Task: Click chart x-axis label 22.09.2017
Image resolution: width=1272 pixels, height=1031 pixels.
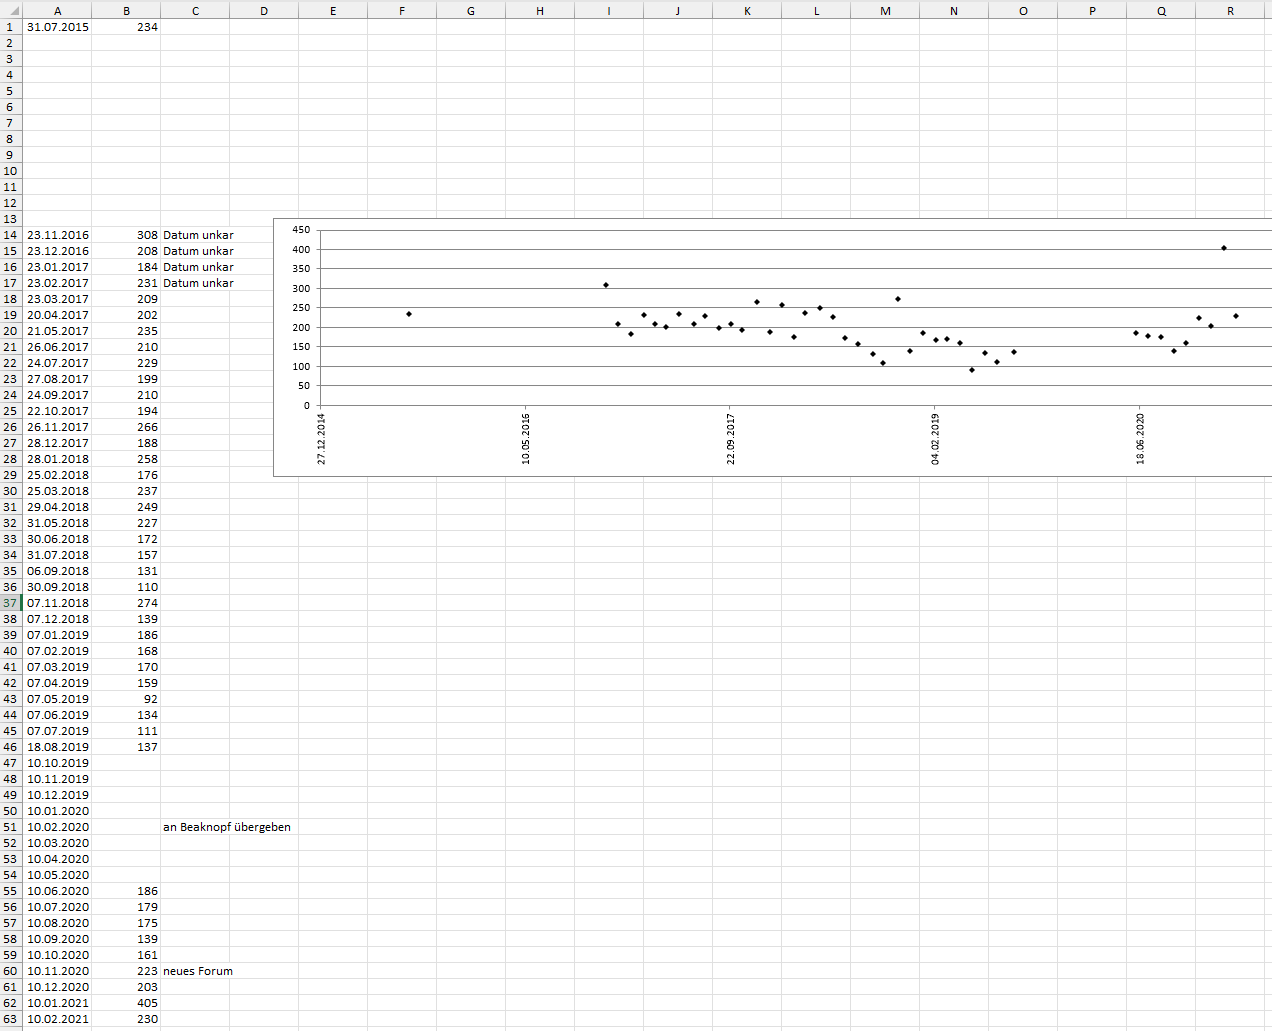Action: (x=731, y=439)
